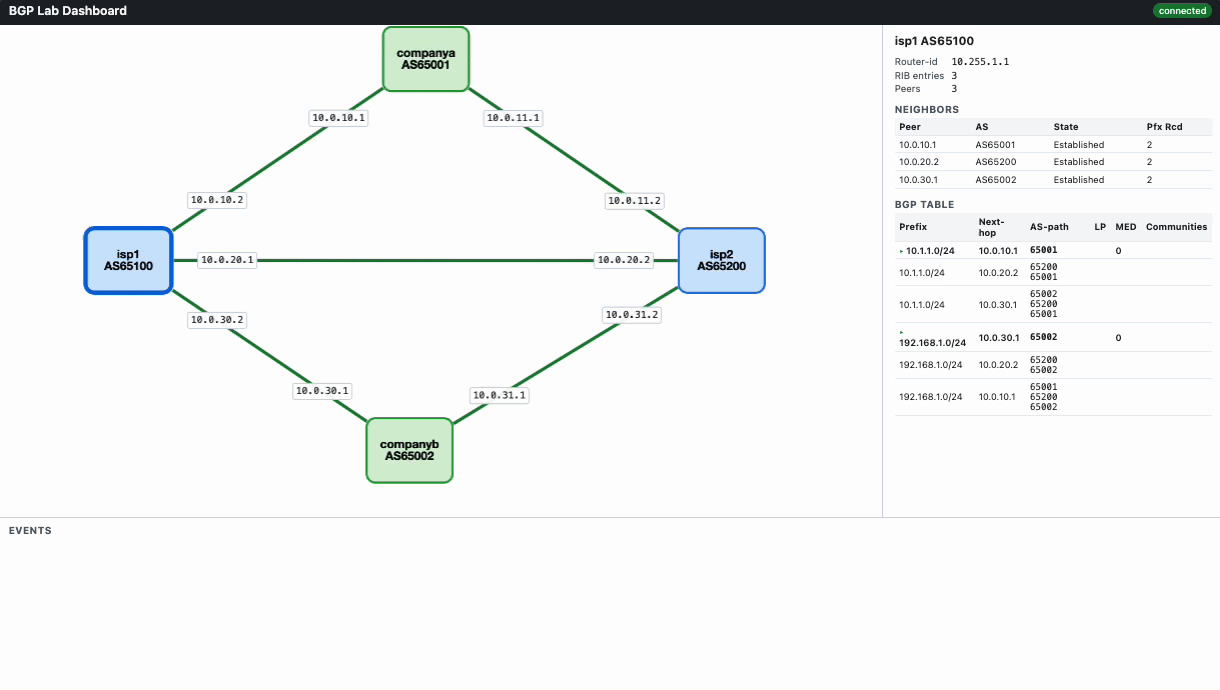Click the Pfx Rcd column header

1164,127
